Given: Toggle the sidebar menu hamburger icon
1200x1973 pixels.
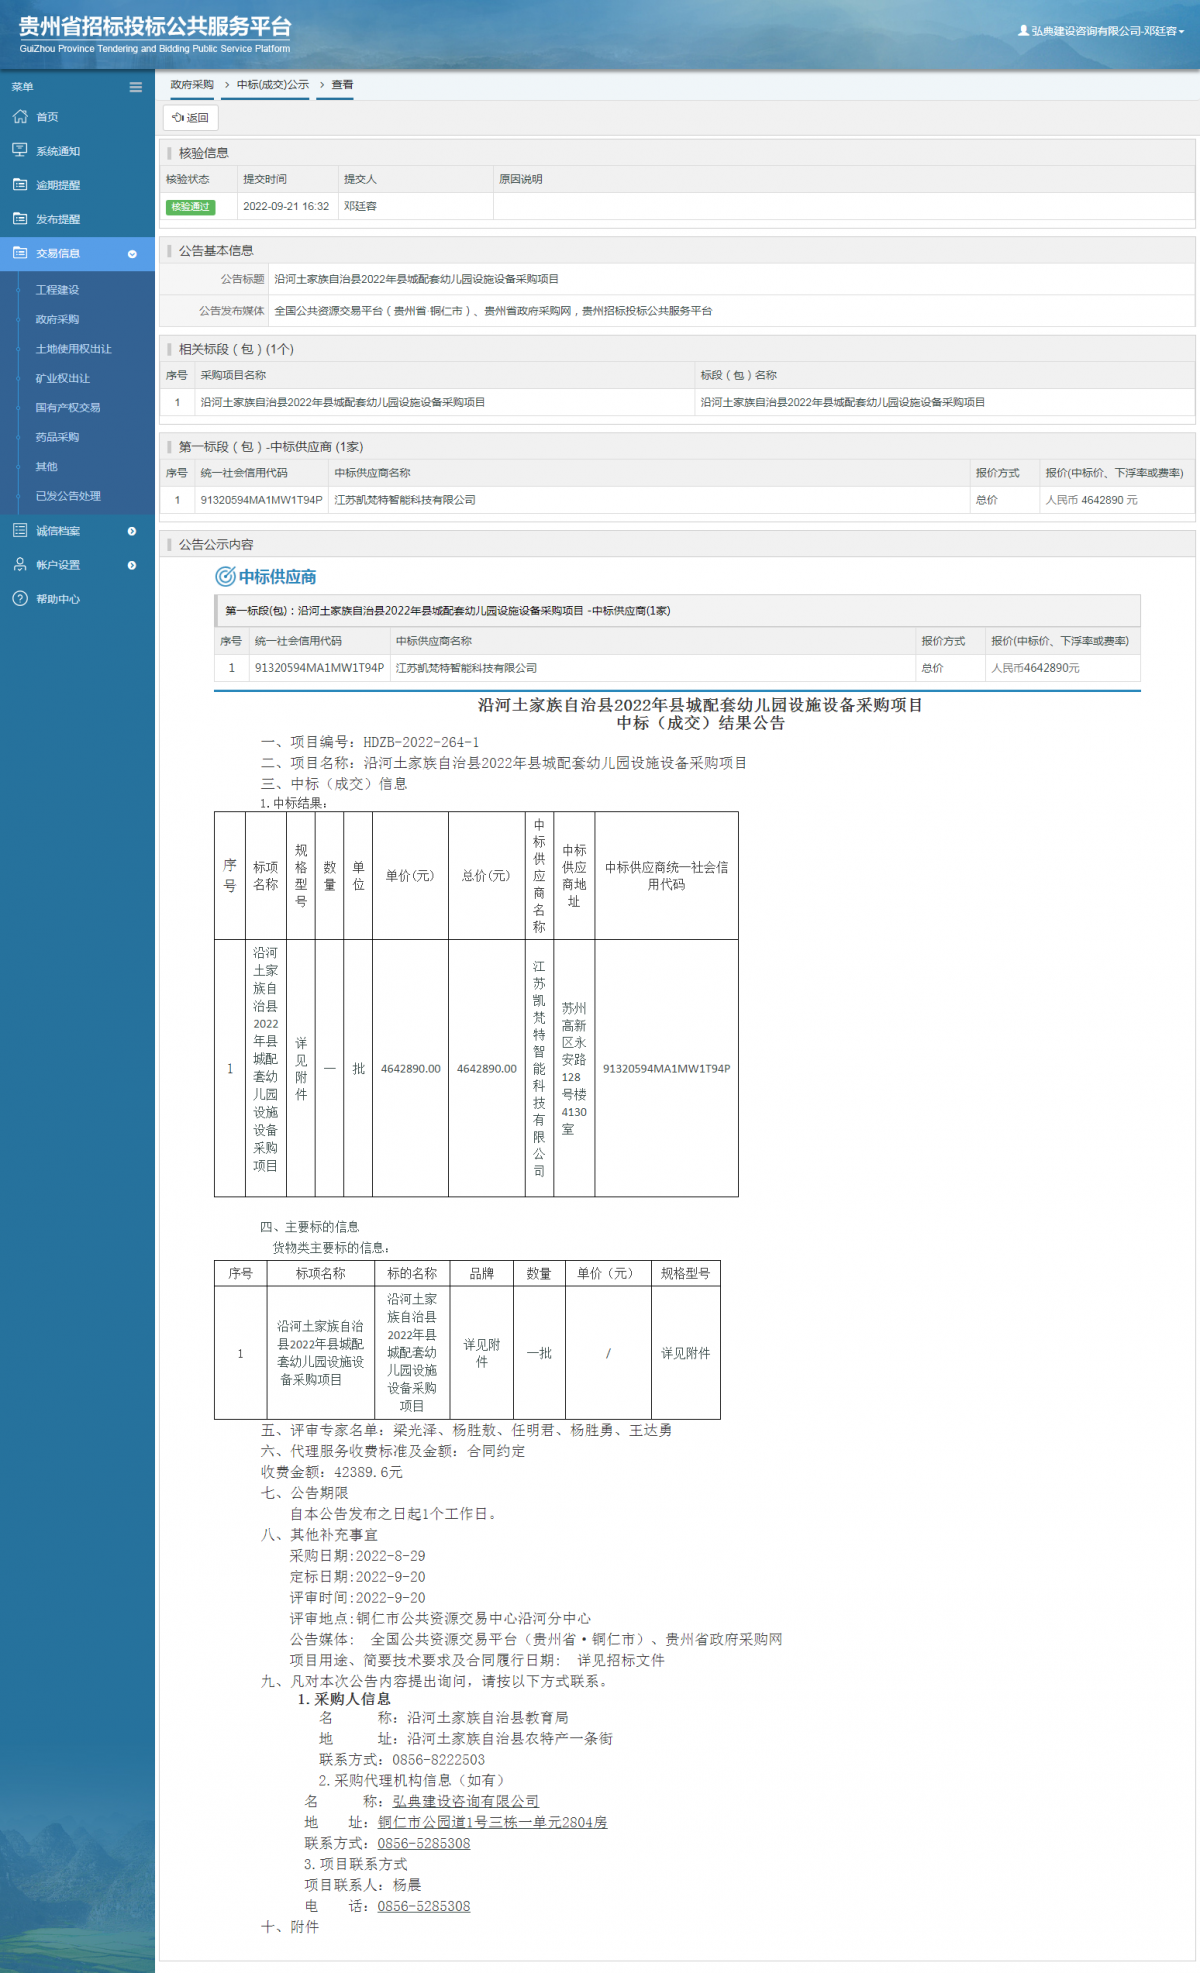Looking at the screenshot, I should coord(135,87).
